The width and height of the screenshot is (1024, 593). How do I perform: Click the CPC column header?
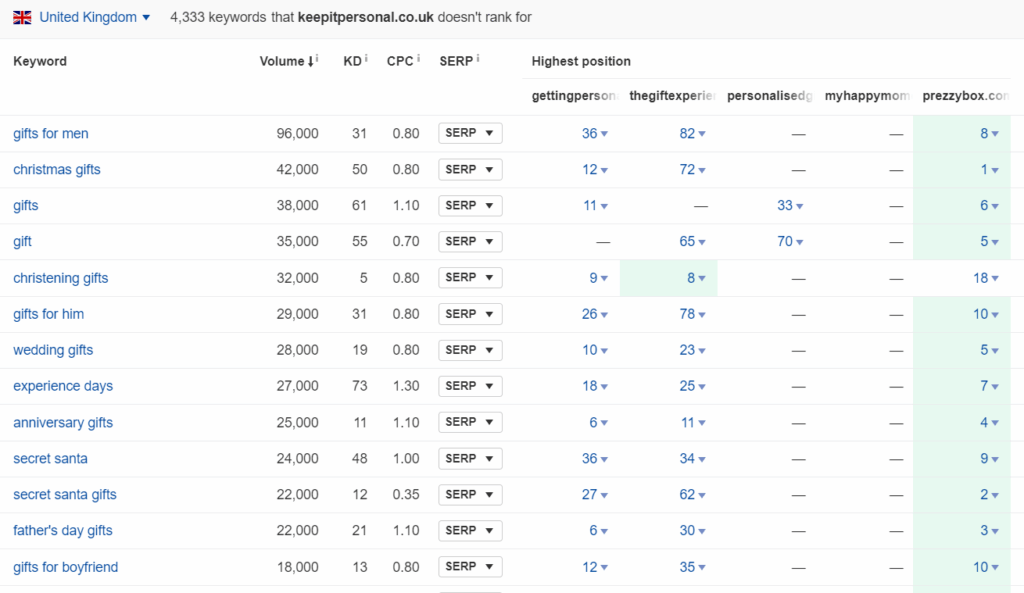400,61
